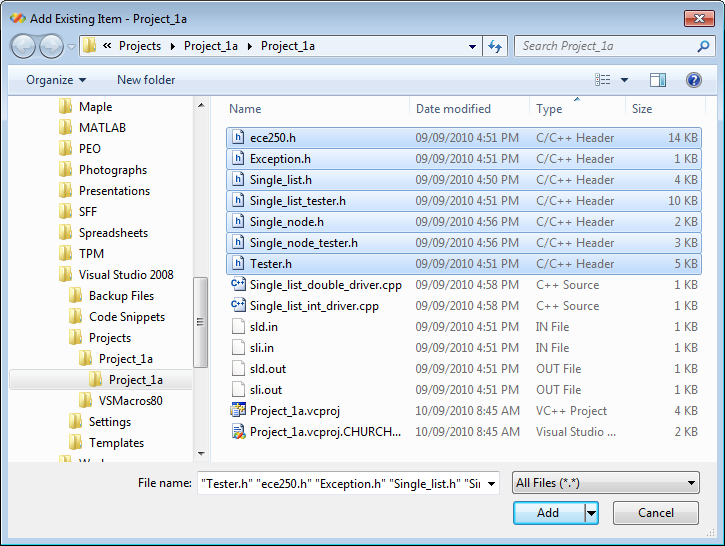Click the Back navigation arrow button
This screenshot has height=546, width=725.
click(24, 46)
